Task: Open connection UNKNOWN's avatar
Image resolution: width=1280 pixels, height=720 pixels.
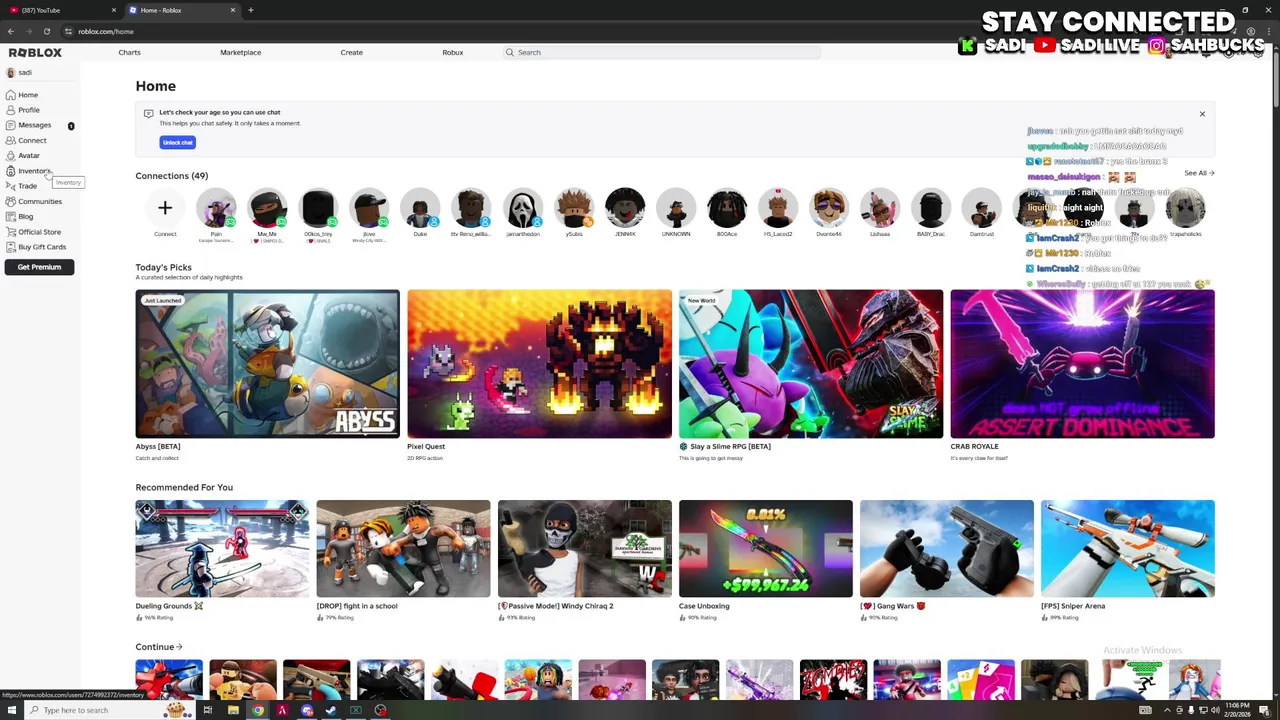Action: [x=676, y=208]
